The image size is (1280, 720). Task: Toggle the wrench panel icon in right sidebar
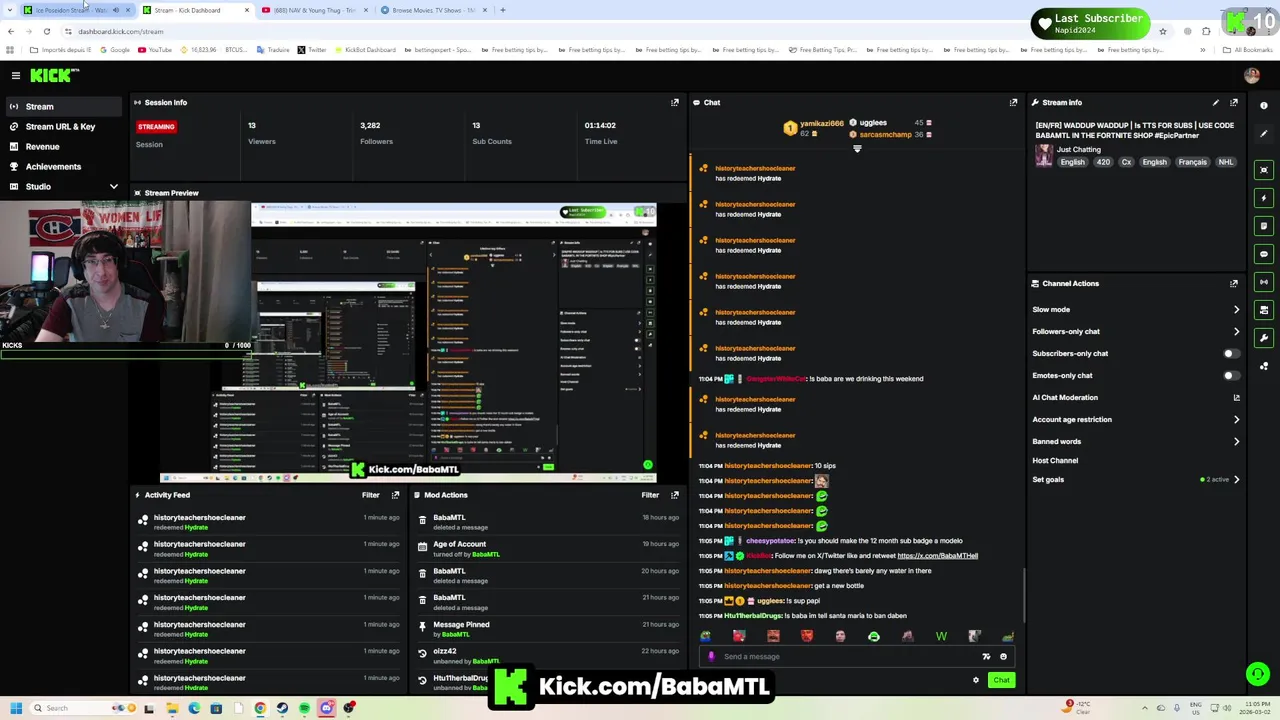click(1264, 338)
